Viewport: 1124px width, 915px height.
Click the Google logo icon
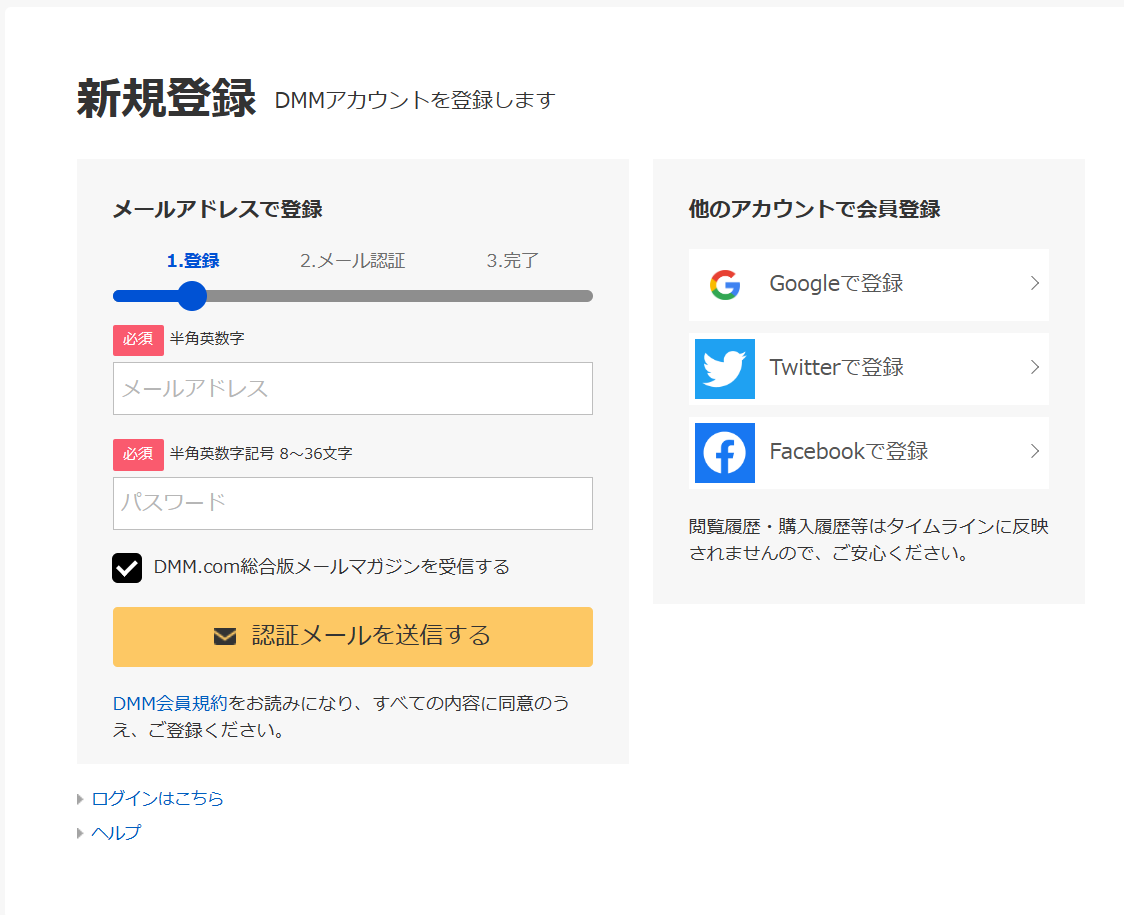click(x=725, y=285)
